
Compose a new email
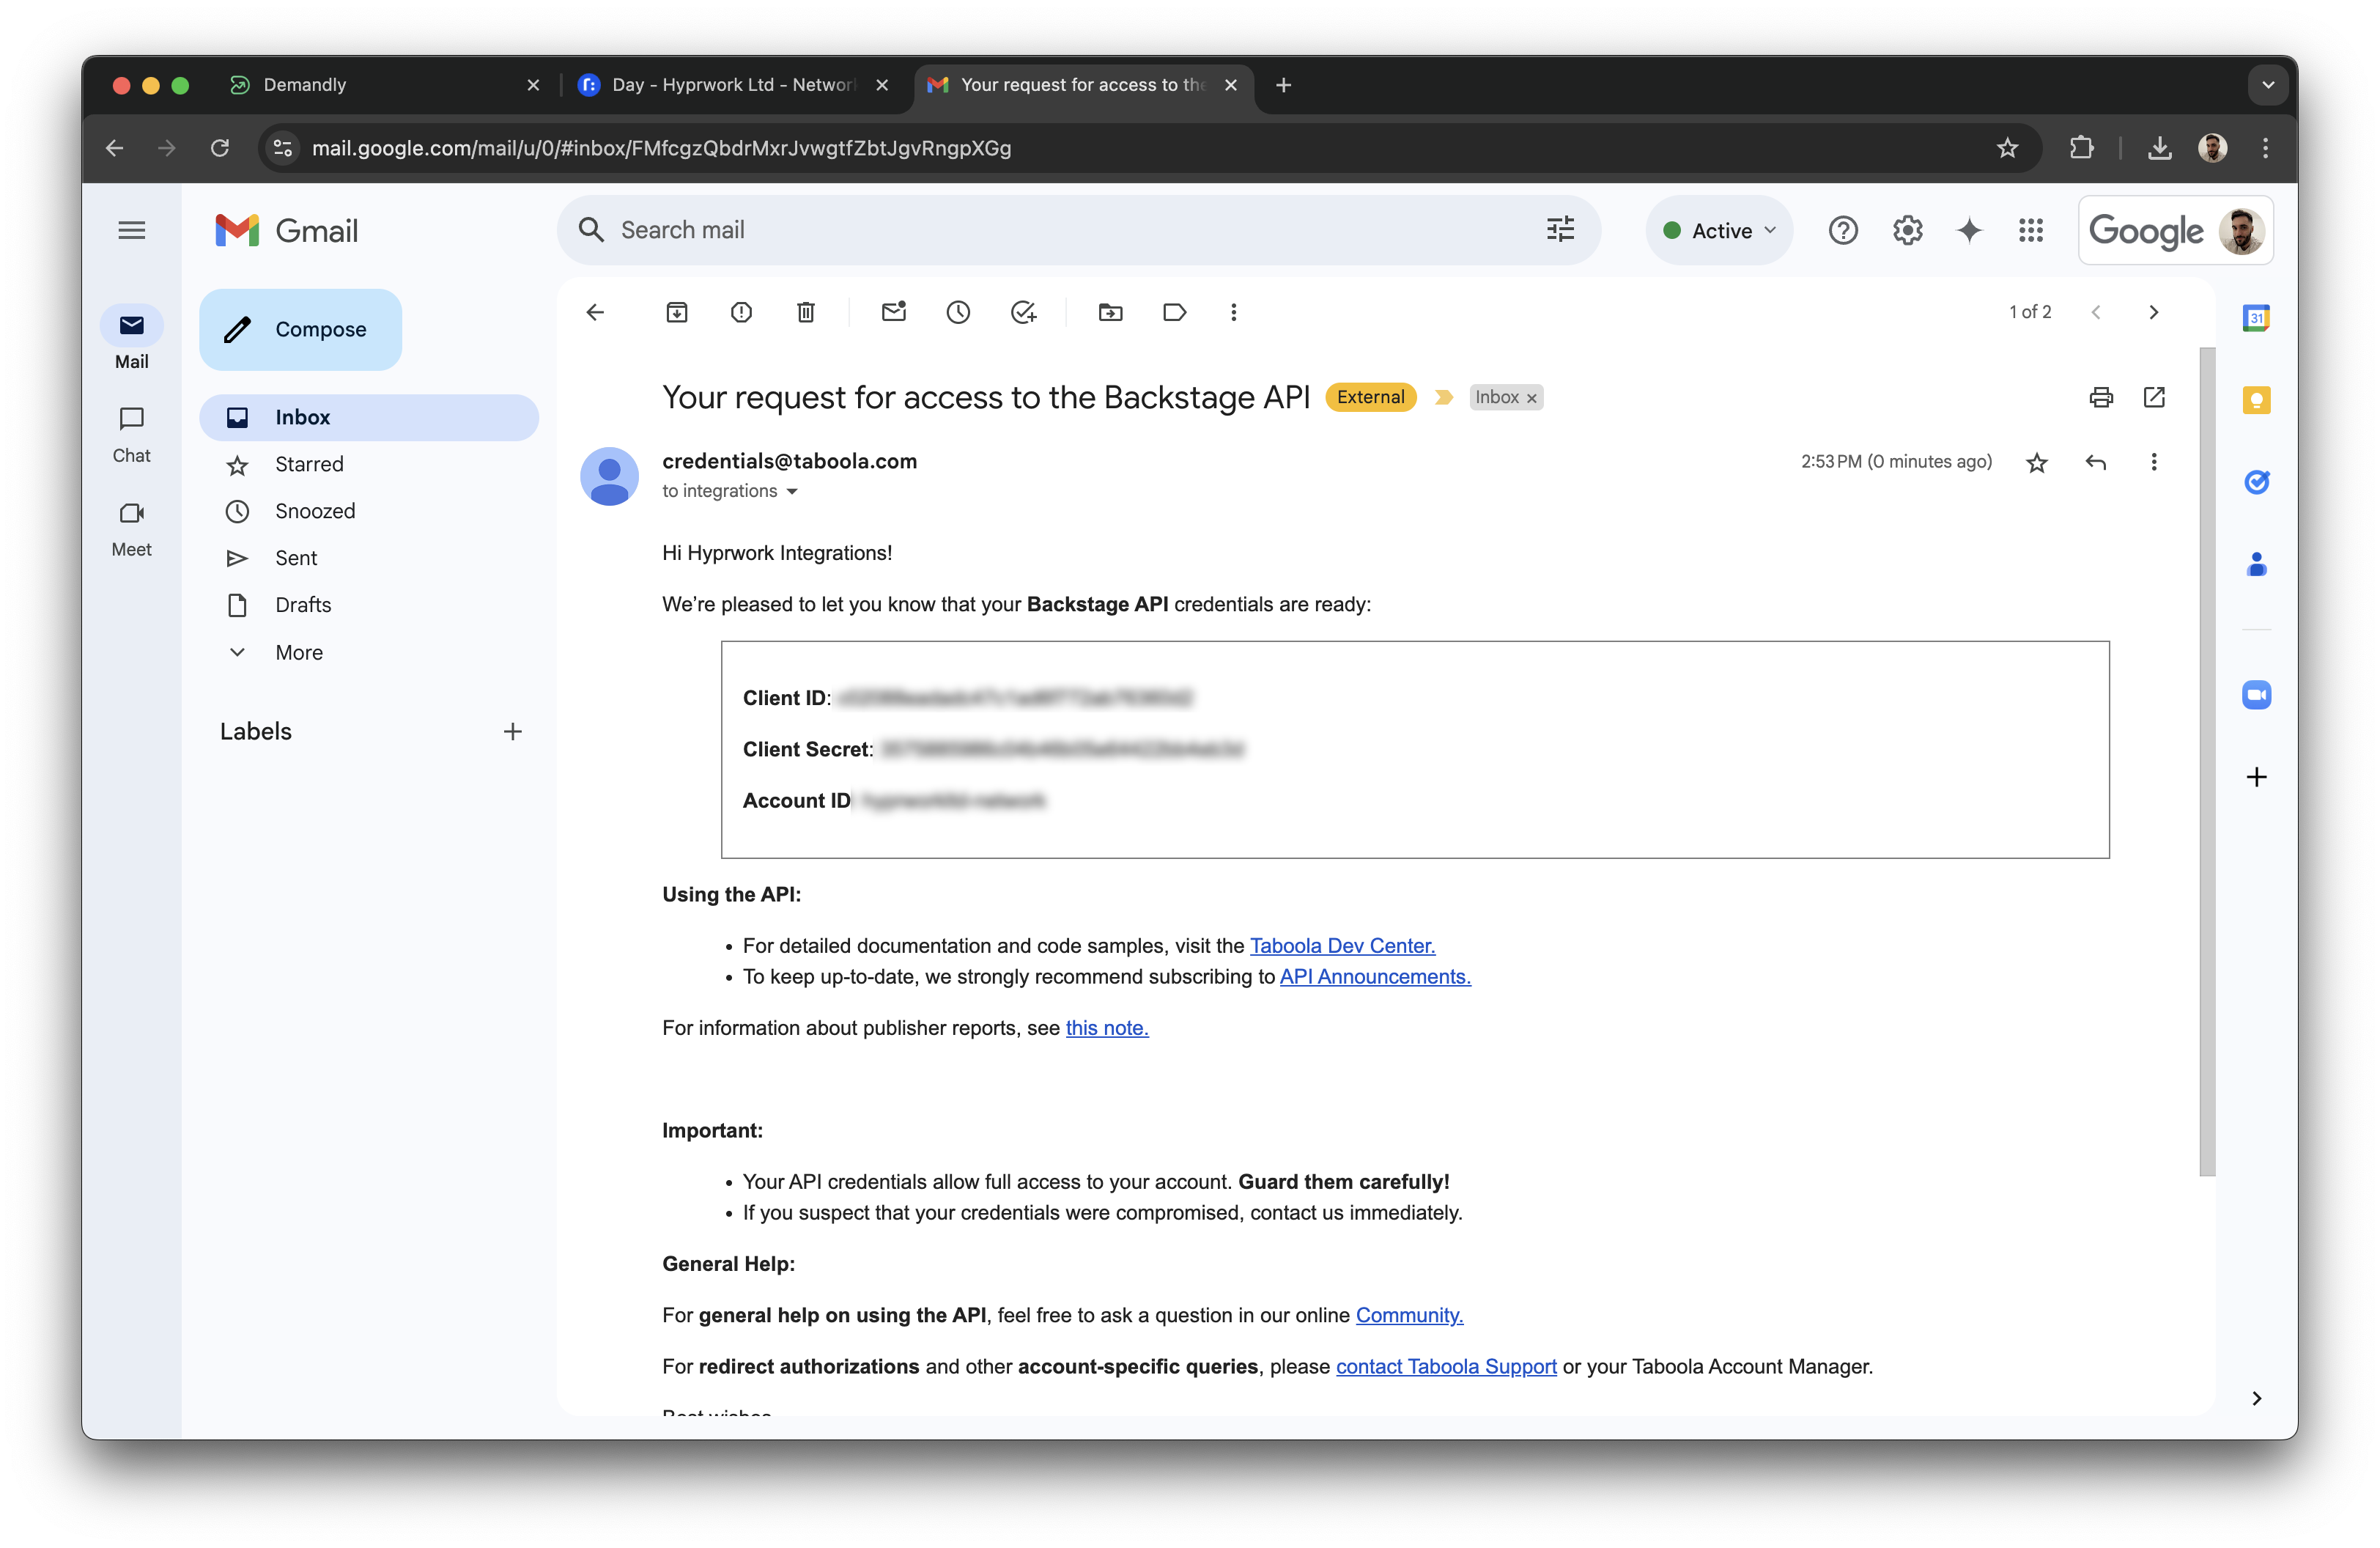tap(300, 329)
